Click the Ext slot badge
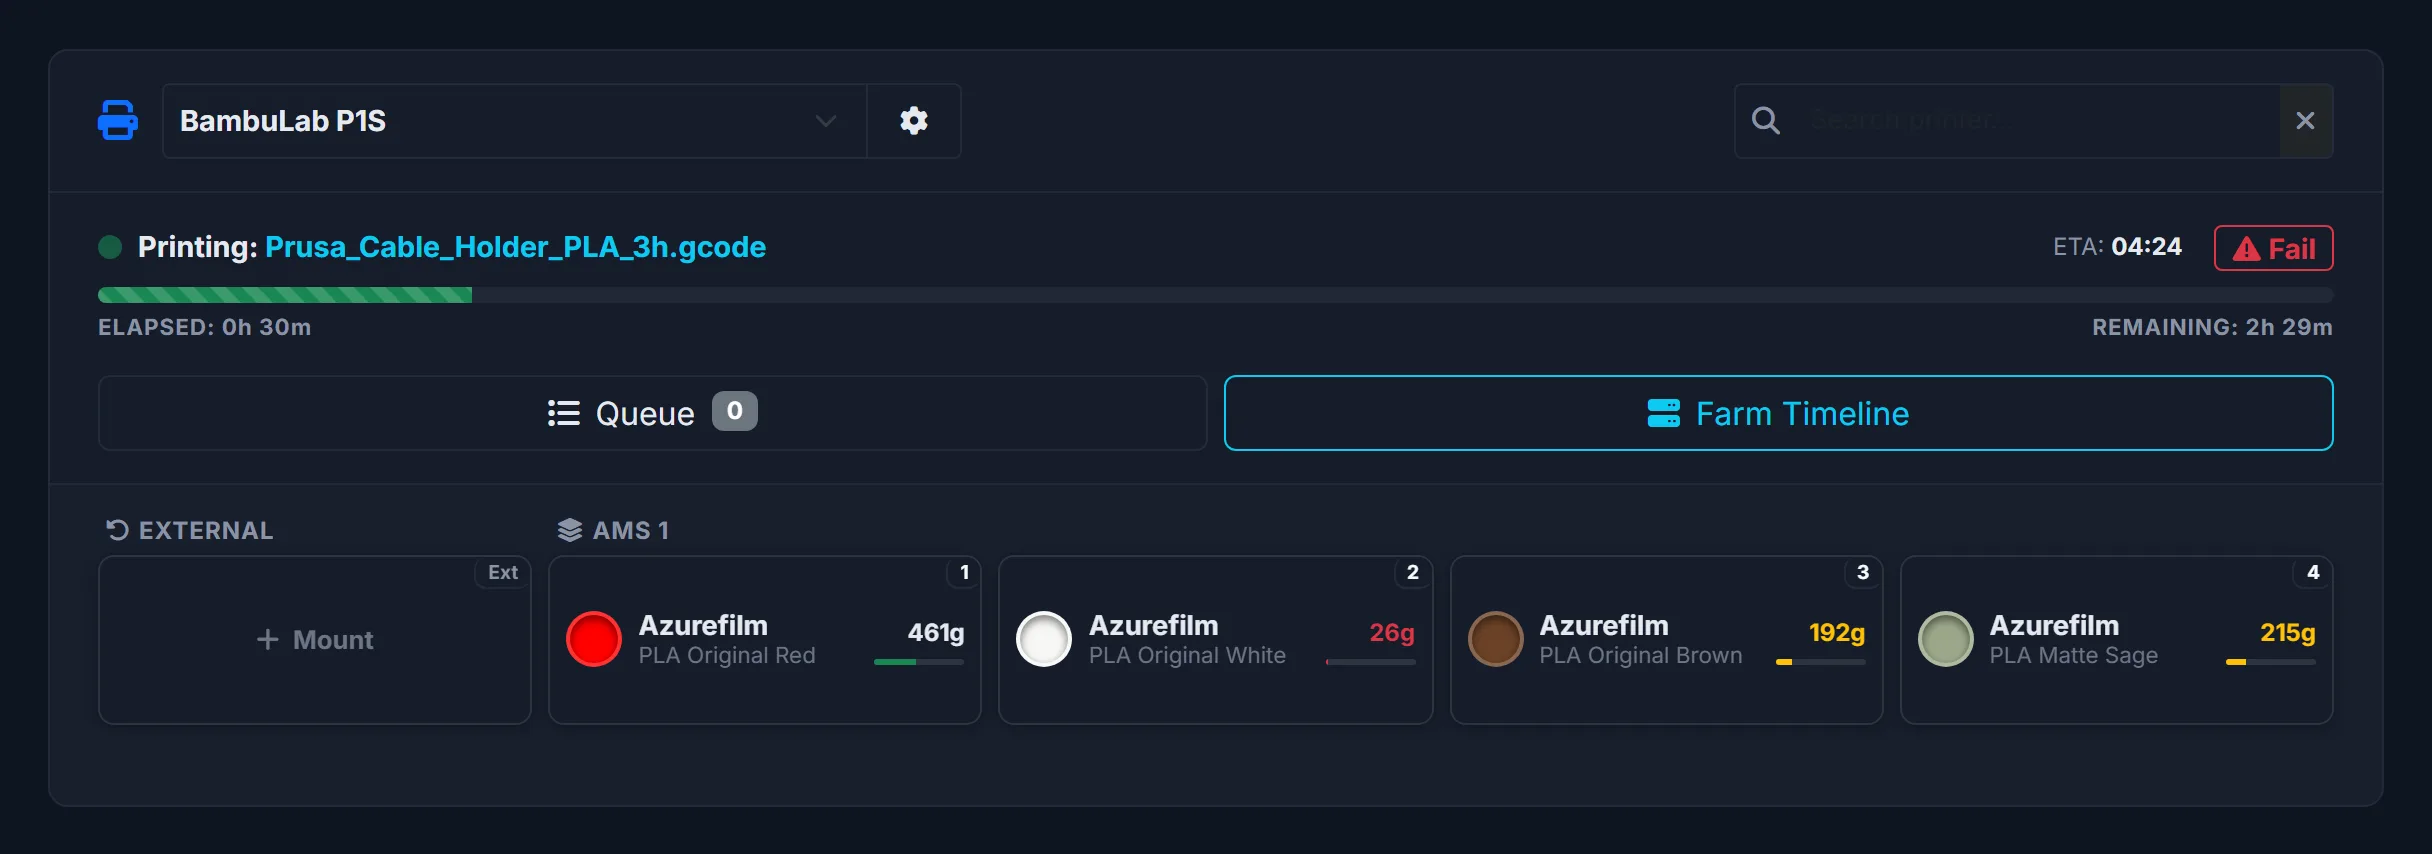 [x=503, y=573]
